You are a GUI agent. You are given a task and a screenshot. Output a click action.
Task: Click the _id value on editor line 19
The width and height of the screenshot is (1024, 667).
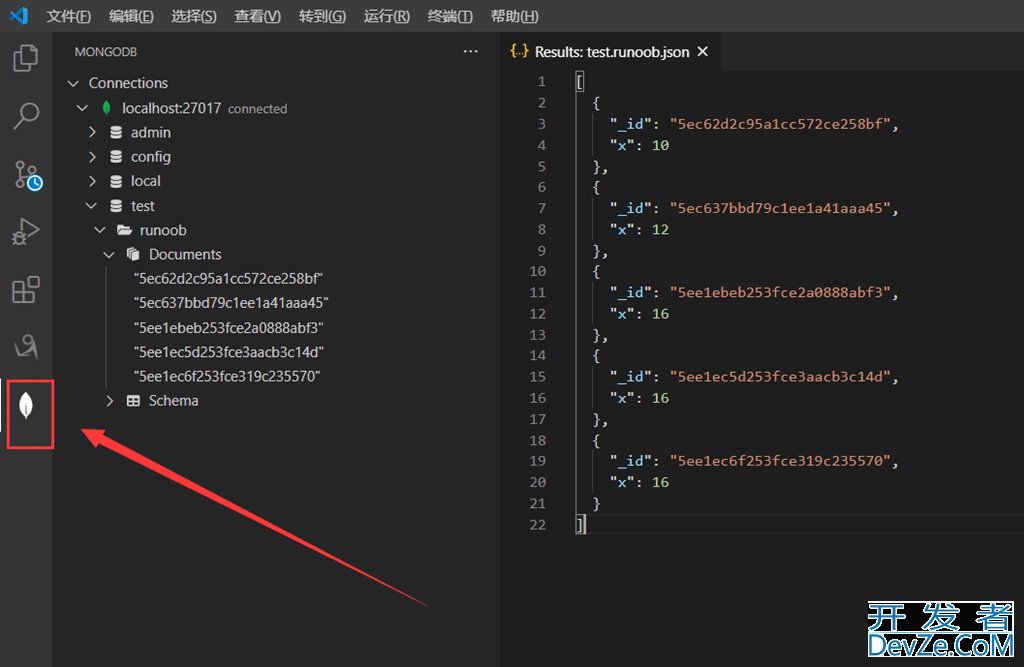780,461
